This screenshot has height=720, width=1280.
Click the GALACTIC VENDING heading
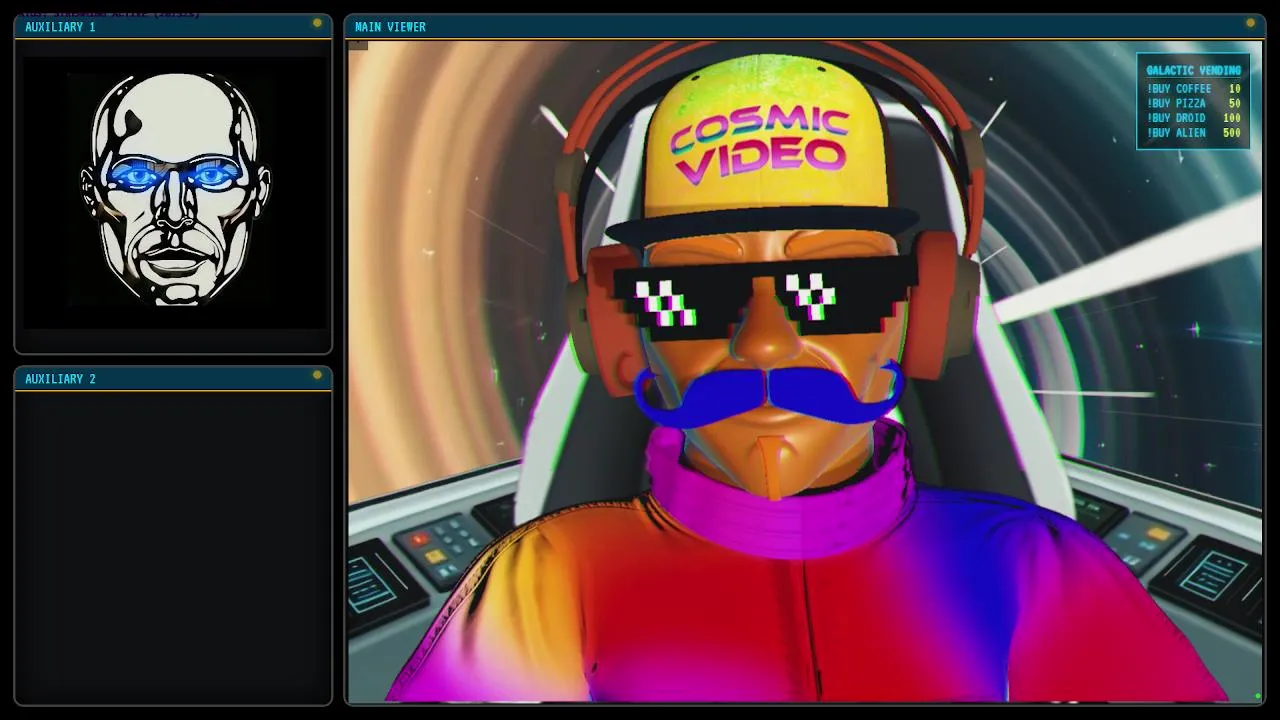coord(1193,70)
